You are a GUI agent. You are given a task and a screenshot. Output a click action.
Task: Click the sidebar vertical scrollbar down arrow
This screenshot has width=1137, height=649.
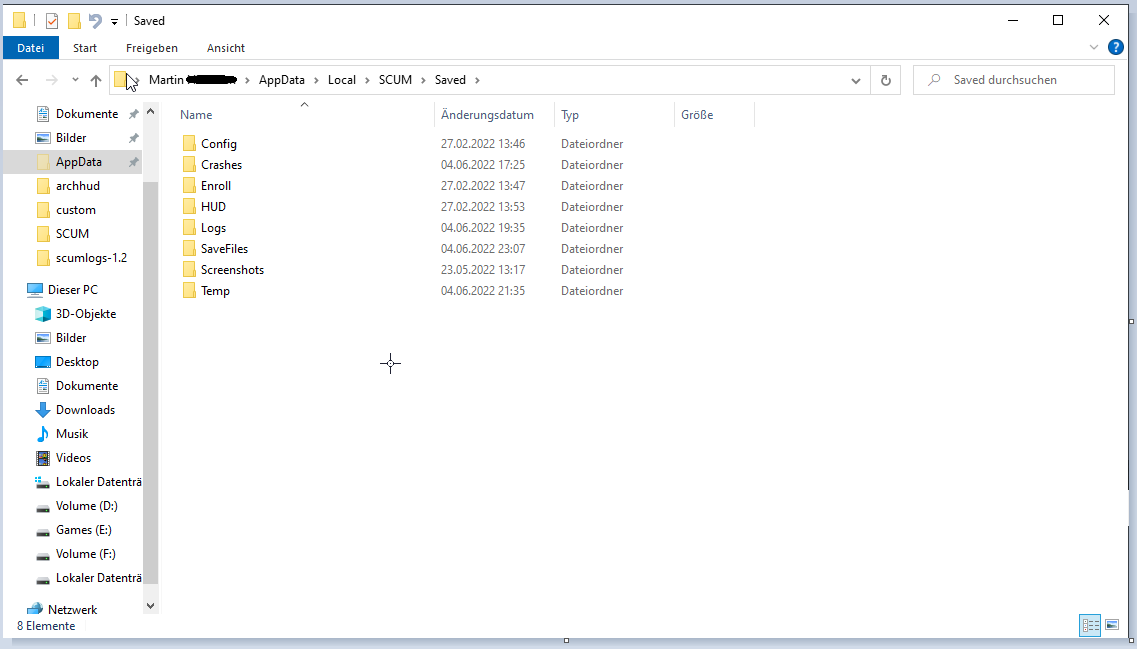coord(151,605)
